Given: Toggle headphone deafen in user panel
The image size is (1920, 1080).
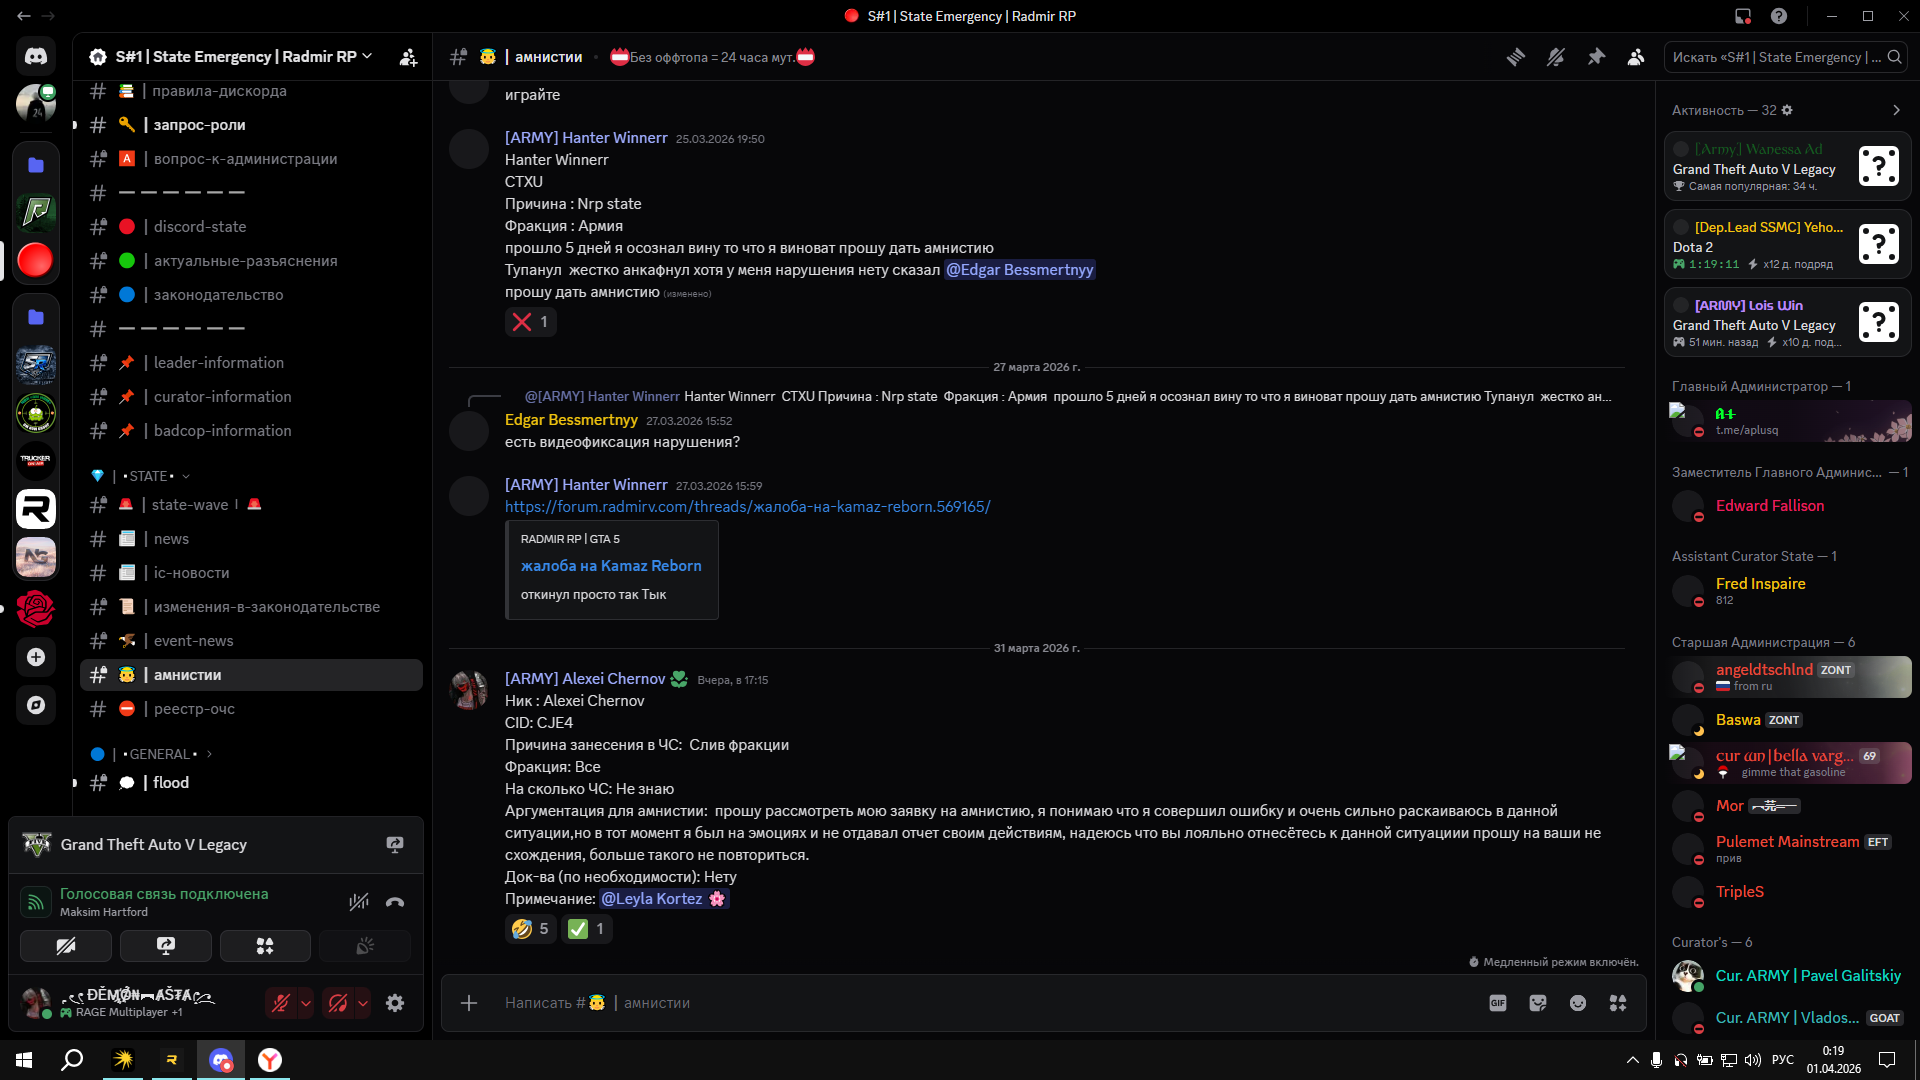Looking at the screenshot, I should point(338,1003).
